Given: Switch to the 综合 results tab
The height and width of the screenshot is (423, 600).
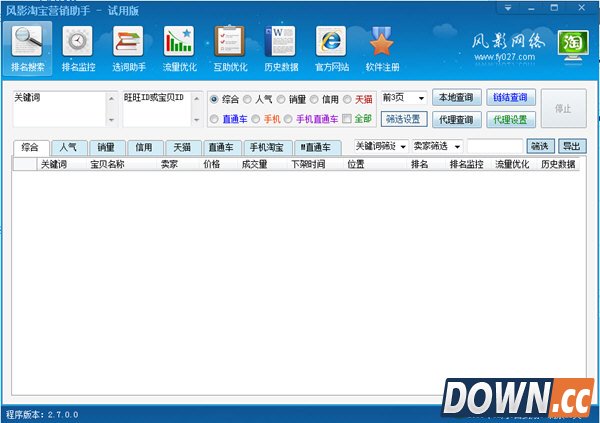Looking at the screenshot, I should click(x=31, y=147).
